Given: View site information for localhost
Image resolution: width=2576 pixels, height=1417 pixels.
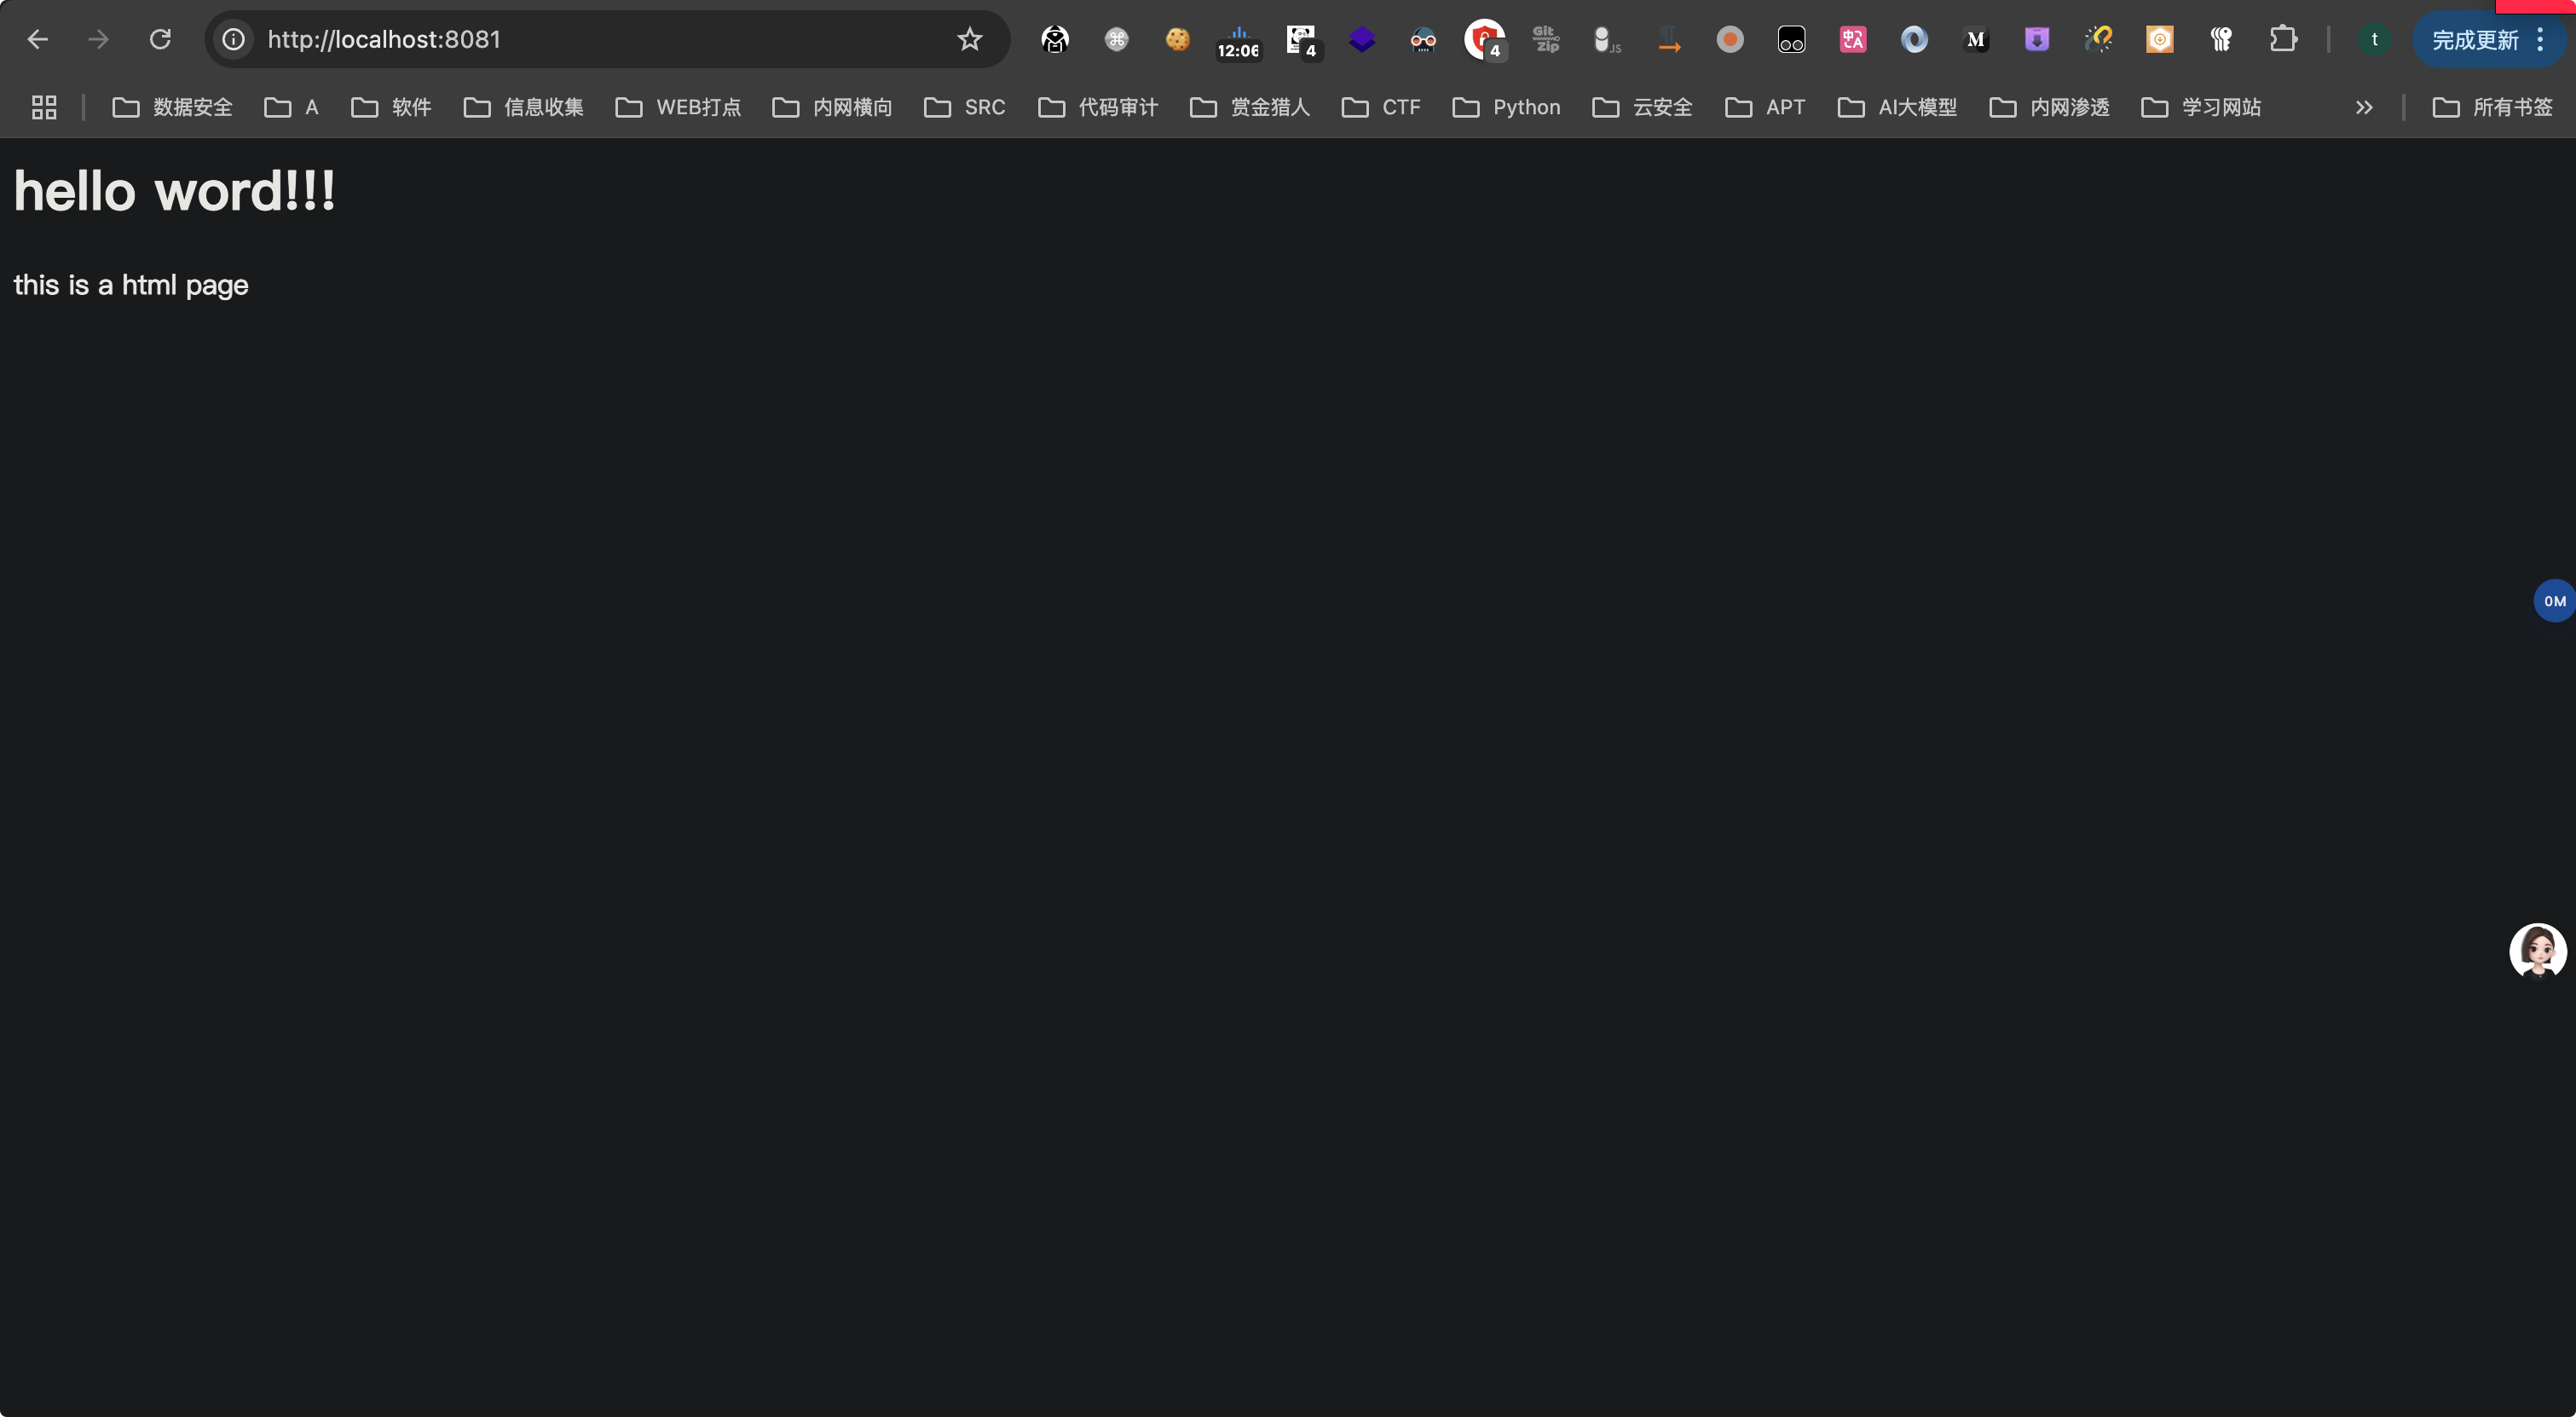Looking at the screenshot, I should click(x=233, y=40).
